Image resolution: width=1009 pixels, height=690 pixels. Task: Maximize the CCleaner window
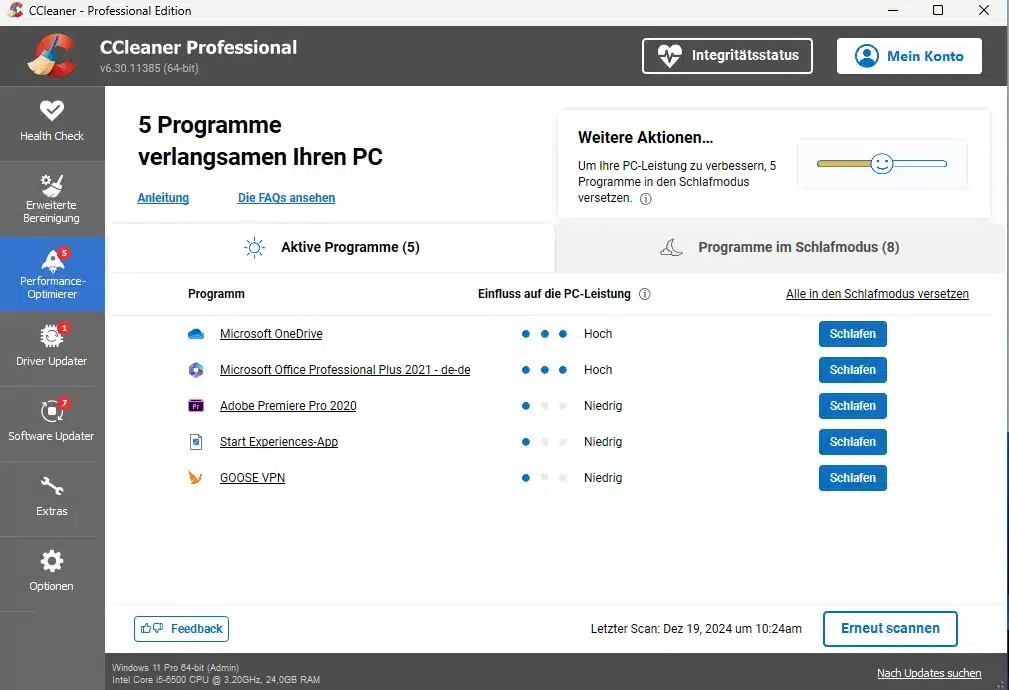point(938,10)
